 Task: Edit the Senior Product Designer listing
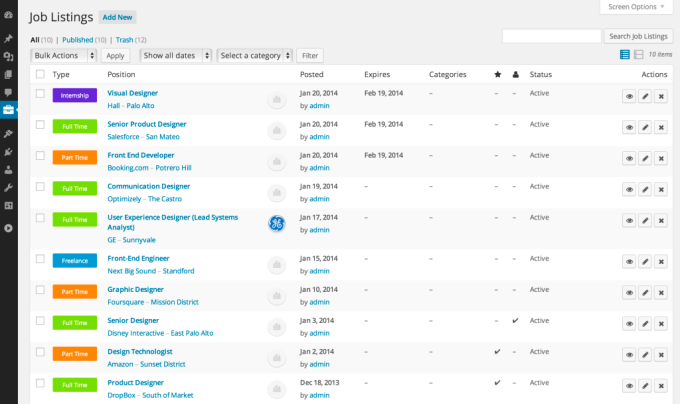(x=645, y=127)
